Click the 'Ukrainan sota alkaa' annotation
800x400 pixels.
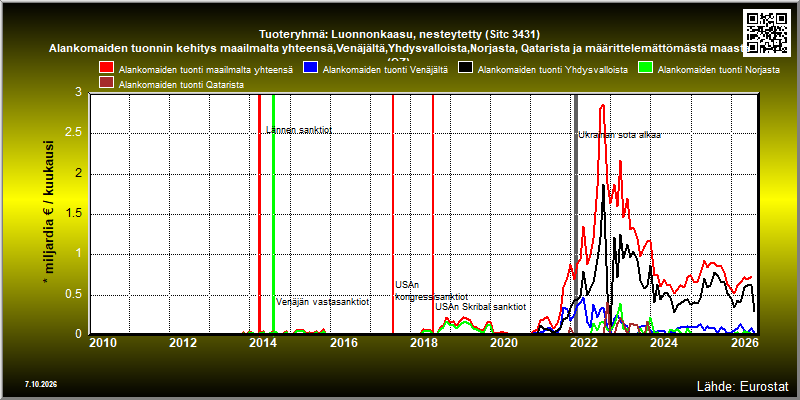click(619, 136)
